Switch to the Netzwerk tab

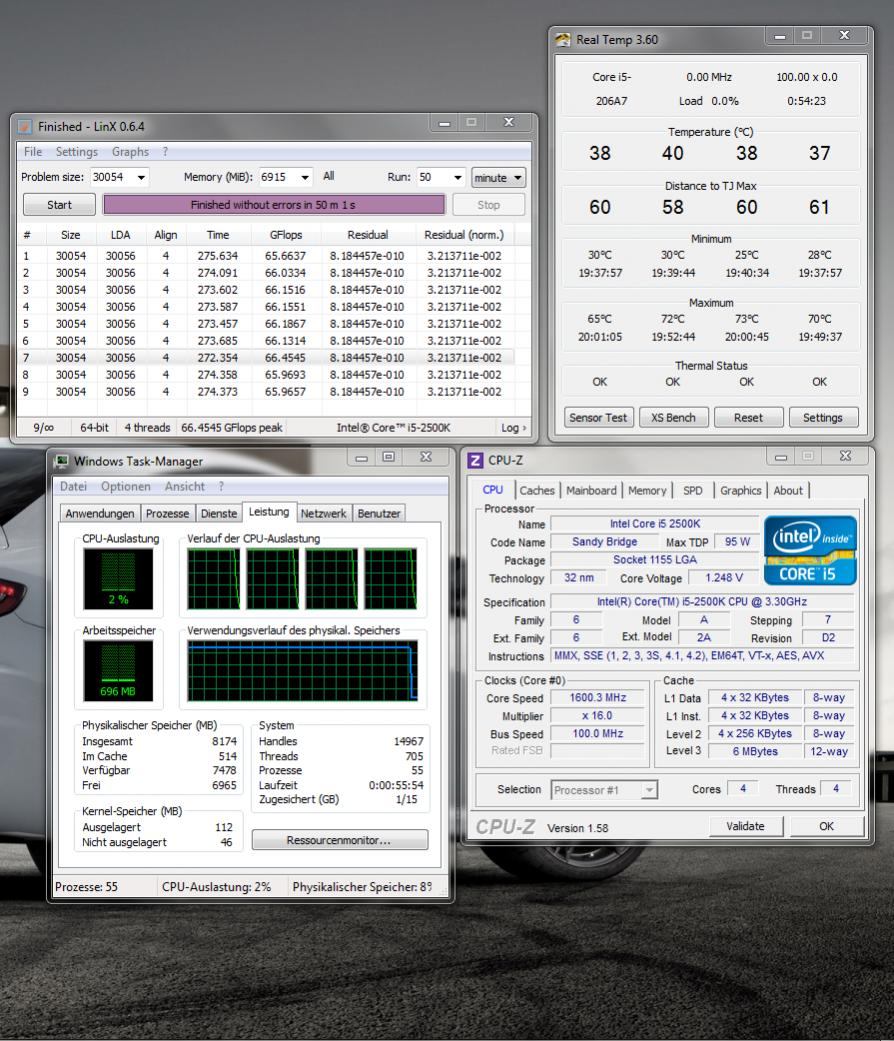[x=323, y=513]
